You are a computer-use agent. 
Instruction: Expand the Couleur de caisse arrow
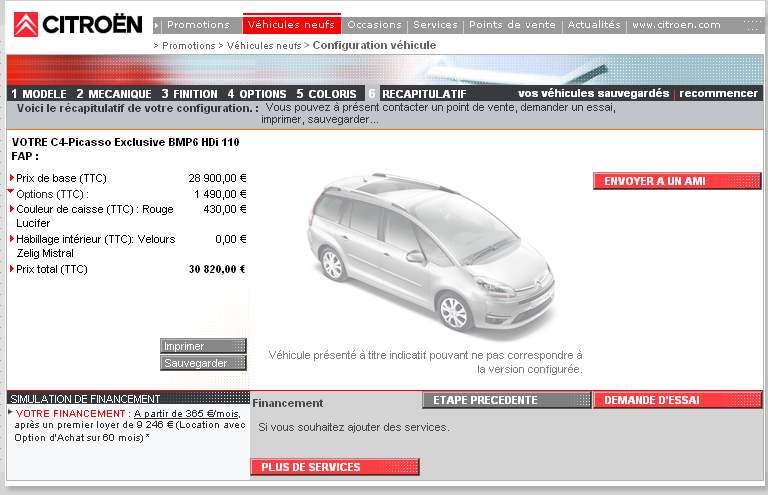pos(12,209)
